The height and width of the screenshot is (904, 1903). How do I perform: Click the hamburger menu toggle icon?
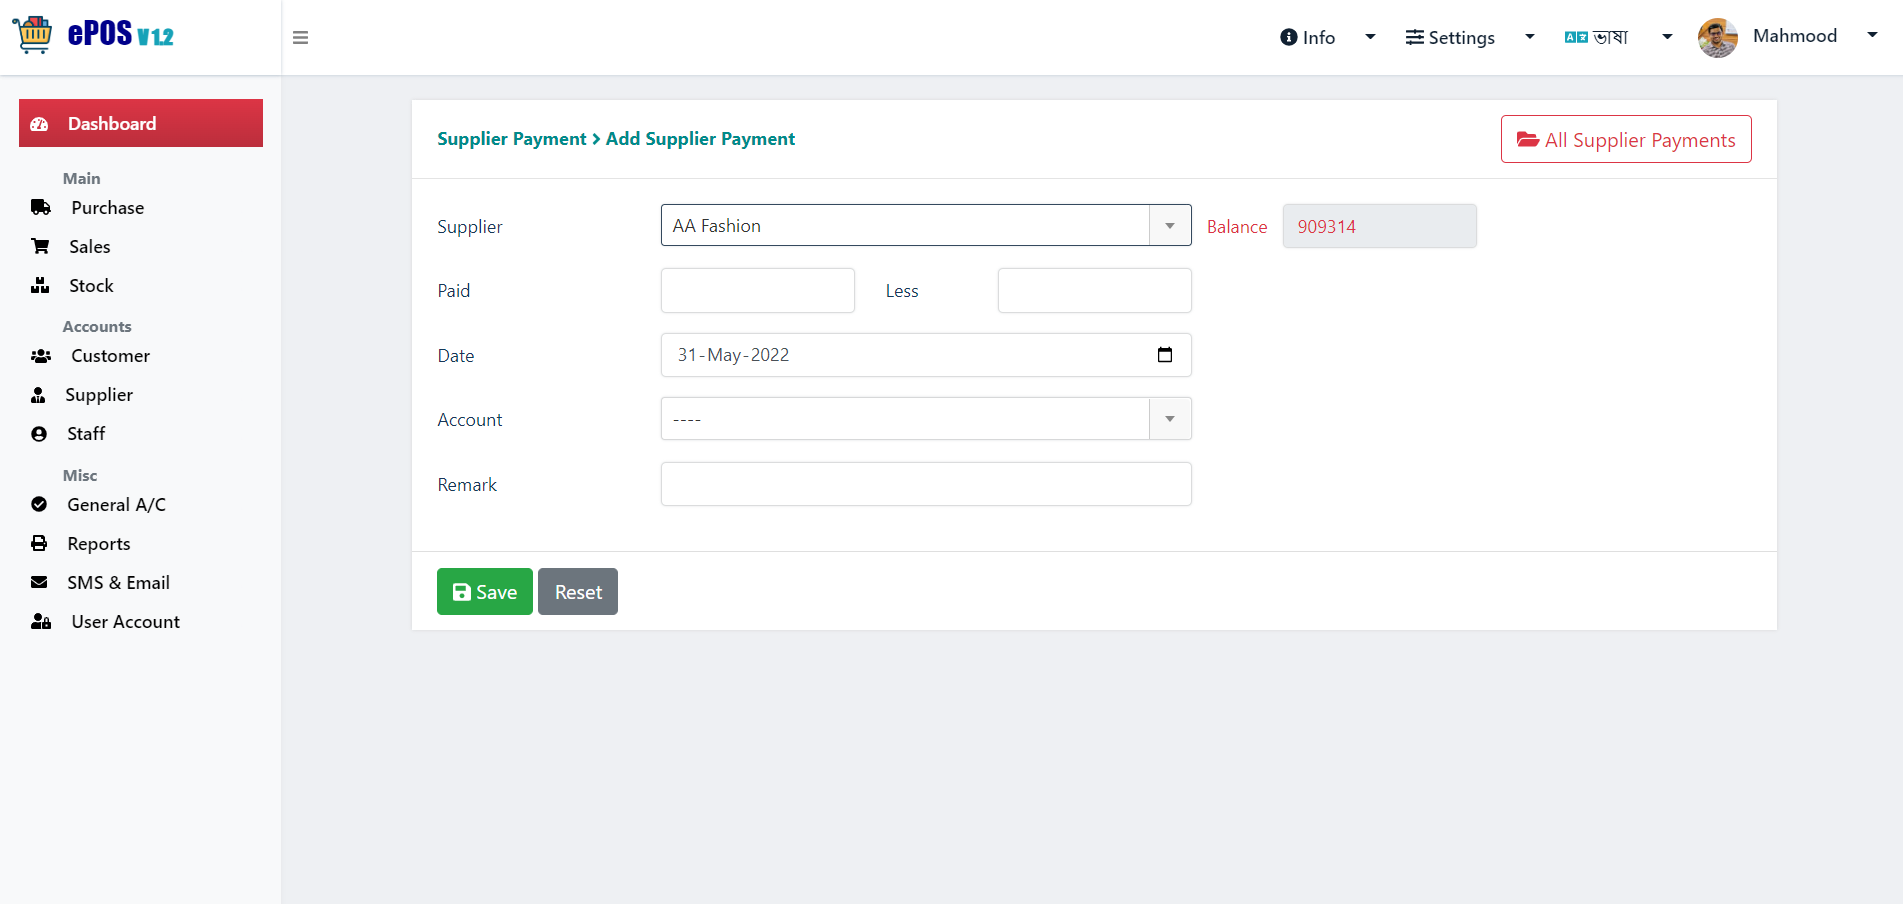tap(300, 38)
